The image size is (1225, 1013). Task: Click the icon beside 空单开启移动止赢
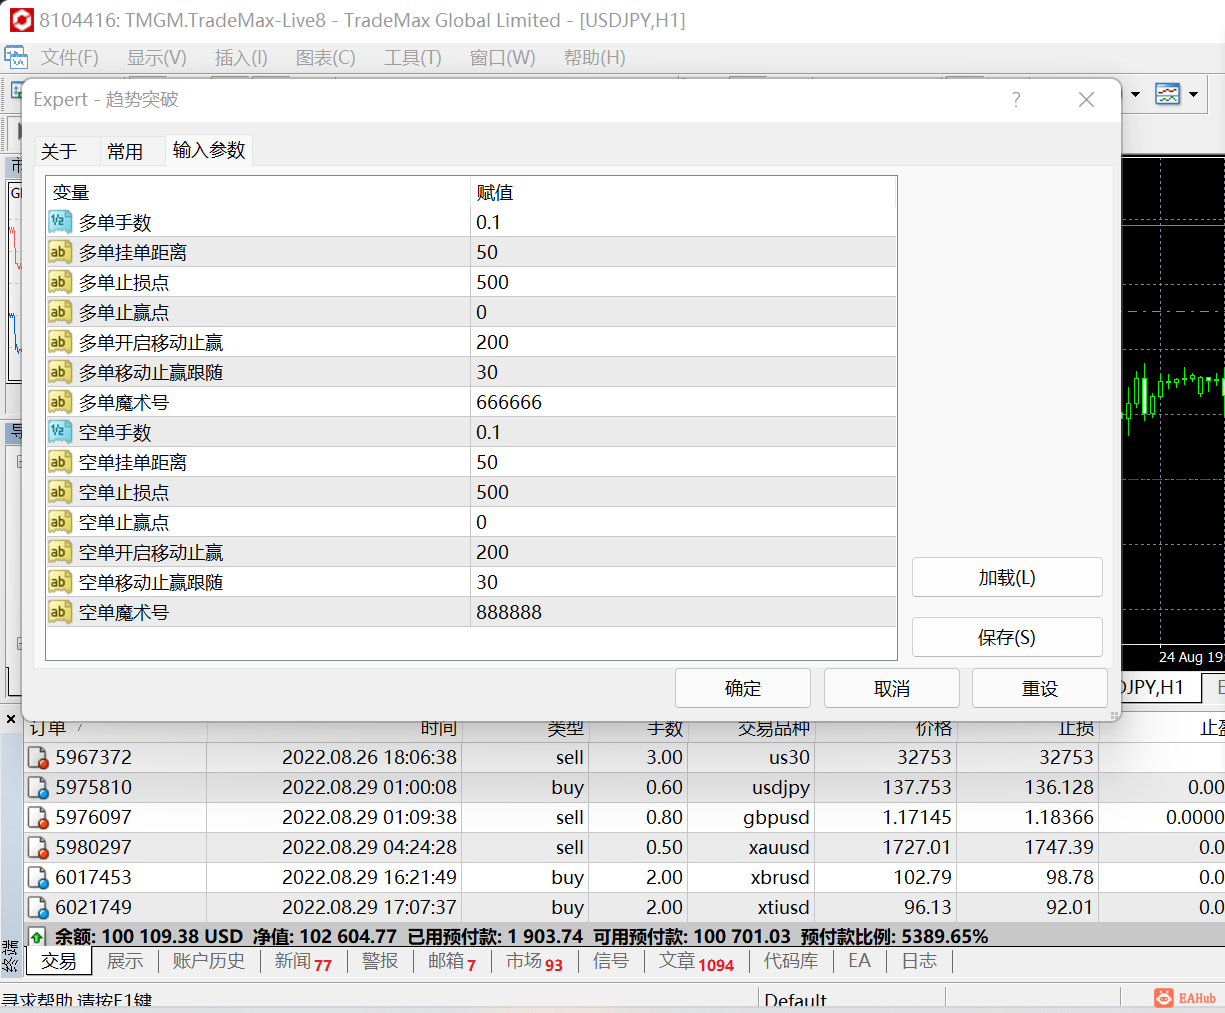coord(60,552)
